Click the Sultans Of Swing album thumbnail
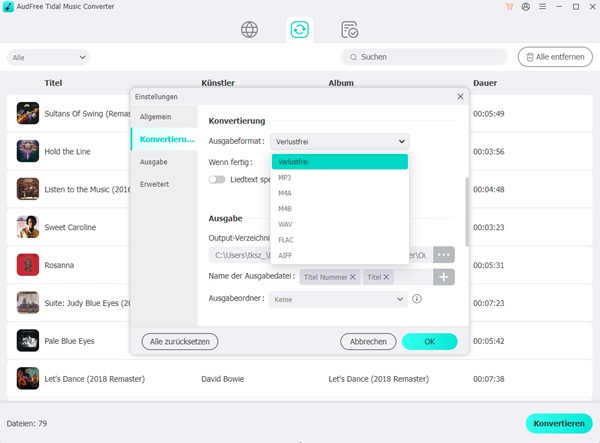 point(28,113)
